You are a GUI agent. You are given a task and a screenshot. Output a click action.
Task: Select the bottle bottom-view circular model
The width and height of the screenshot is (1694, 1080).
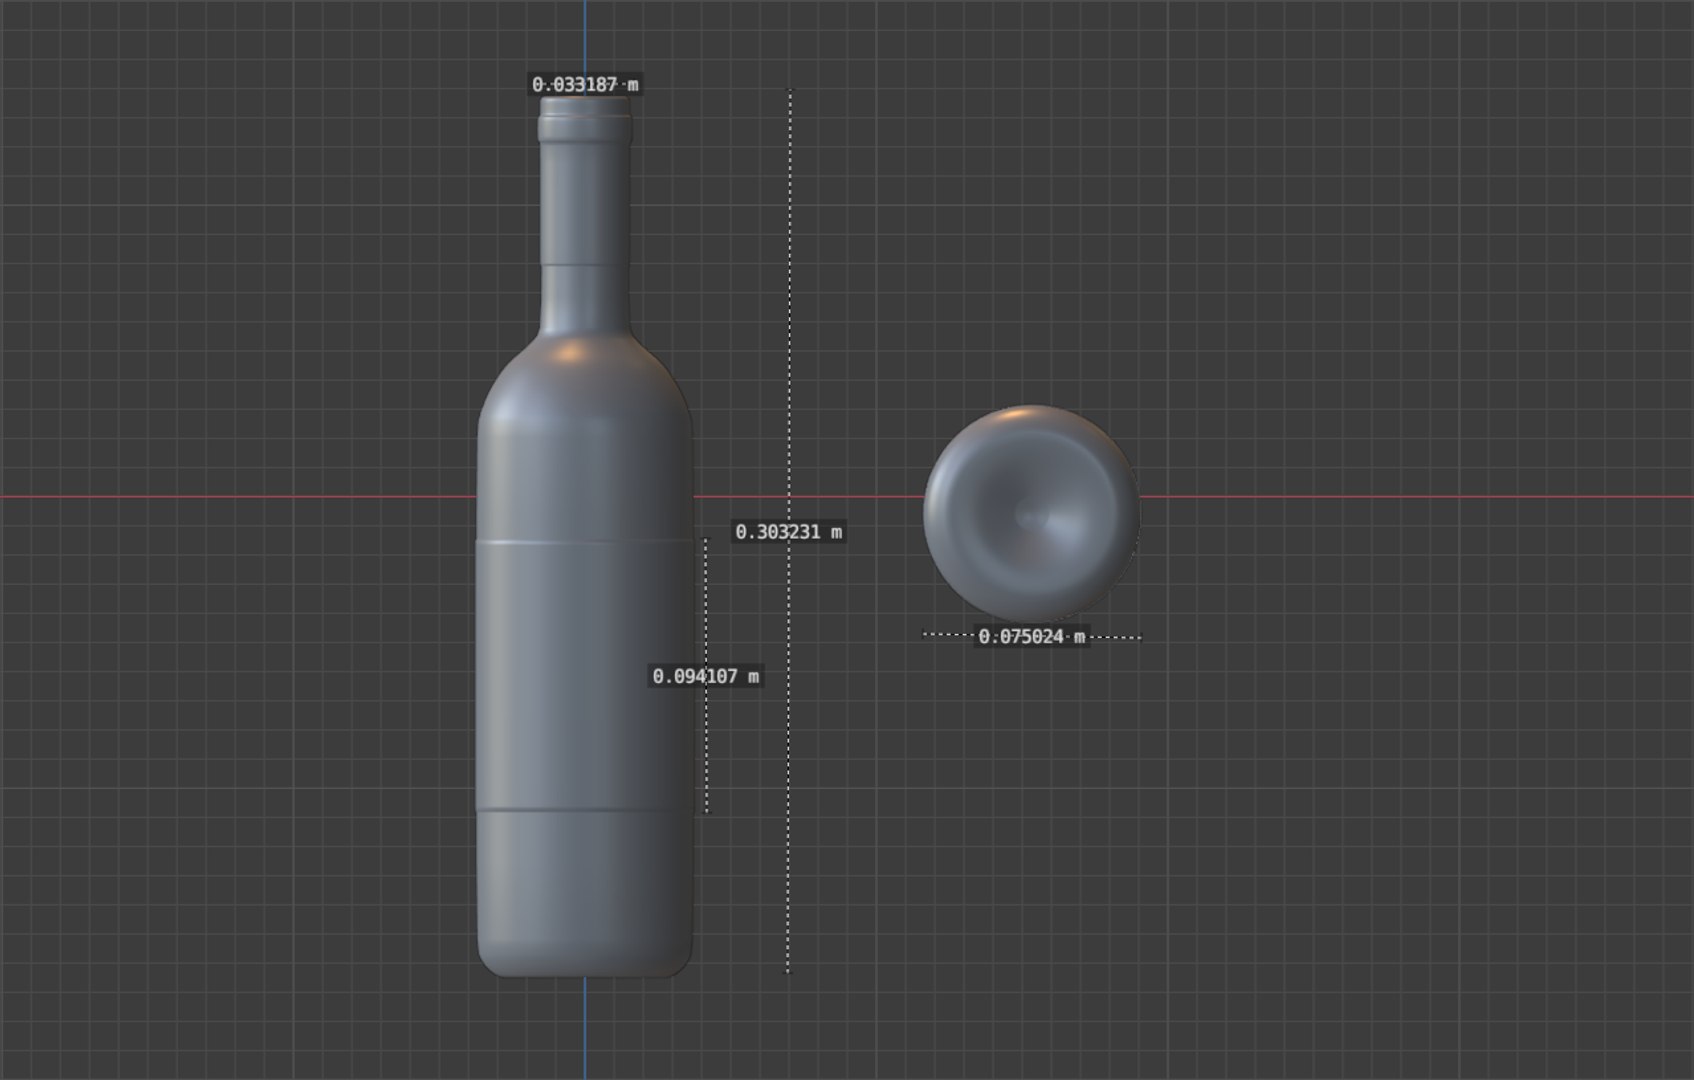point(1031,513)
